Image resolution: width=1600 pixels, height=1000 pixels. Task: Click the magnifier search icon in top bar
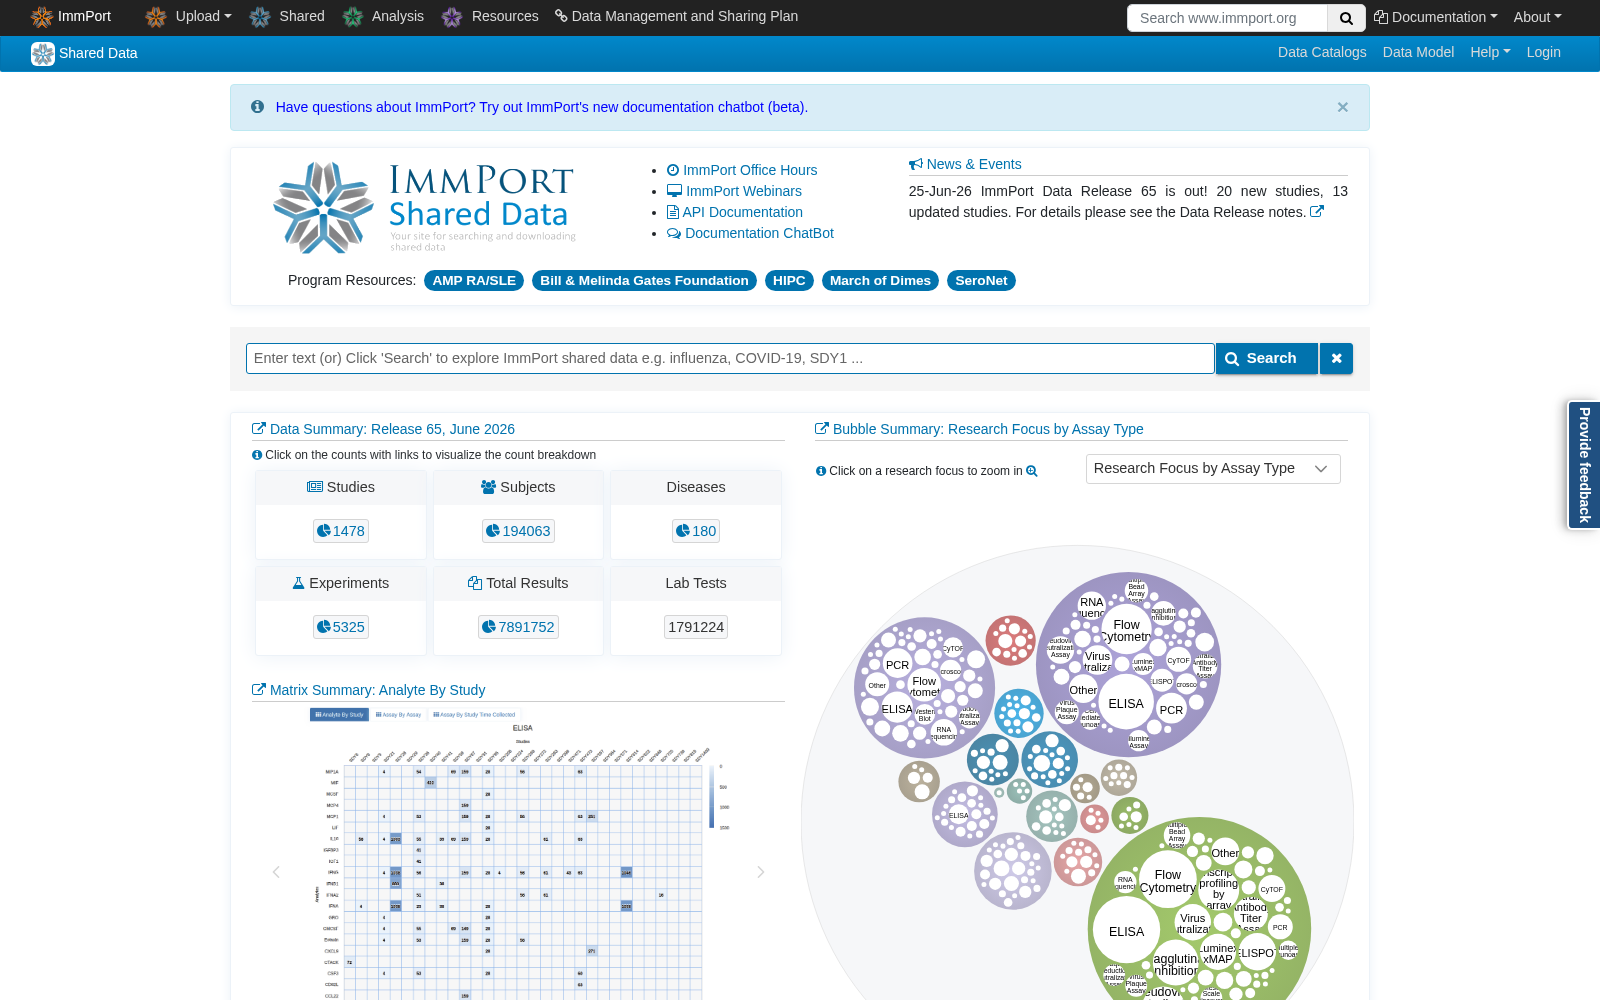tap(1346, 18)
